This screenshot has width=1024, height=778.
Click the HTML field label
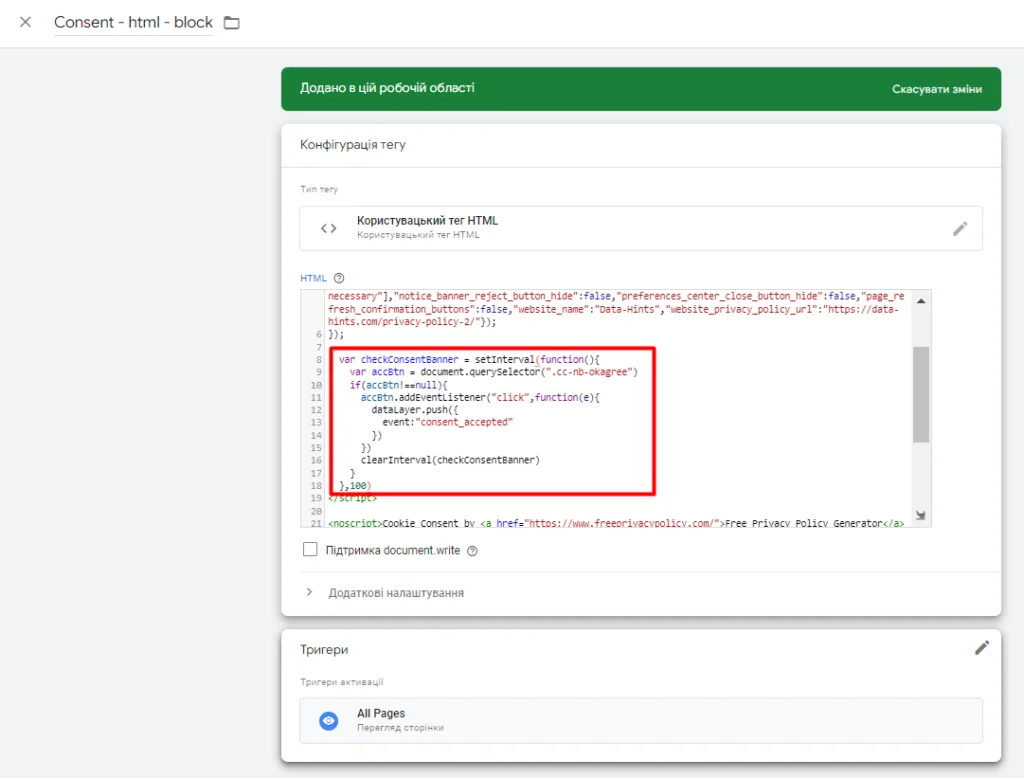pos(313,278)
